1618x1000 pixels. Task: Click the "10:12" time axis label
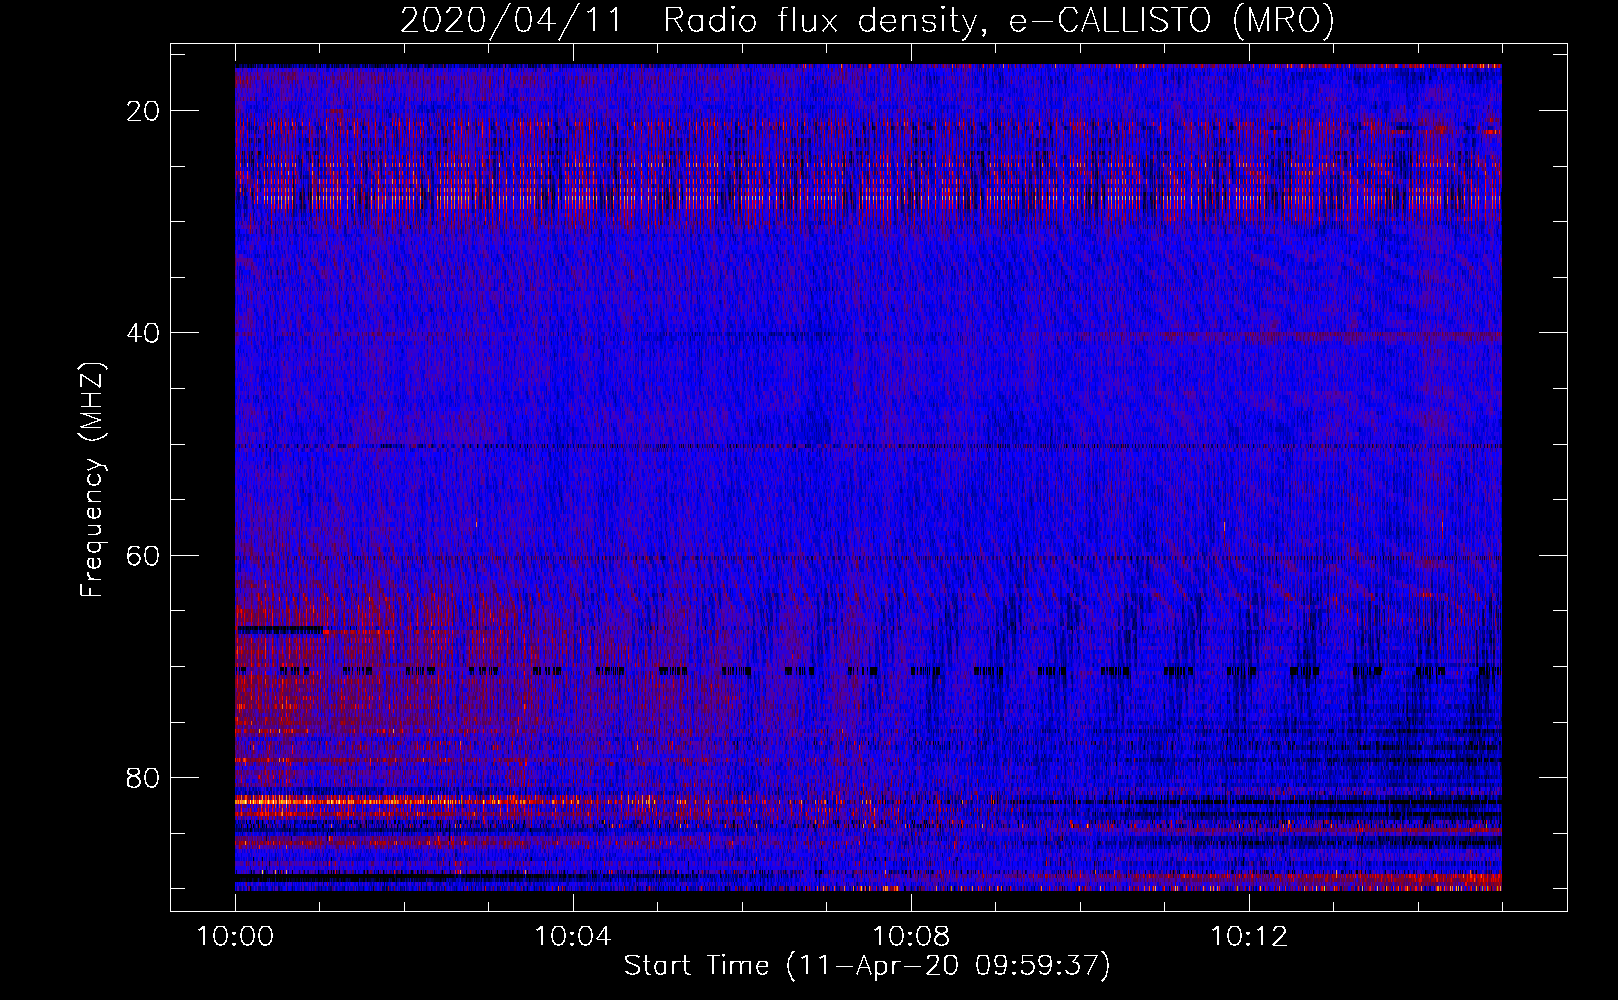(x=1248, y=937)
